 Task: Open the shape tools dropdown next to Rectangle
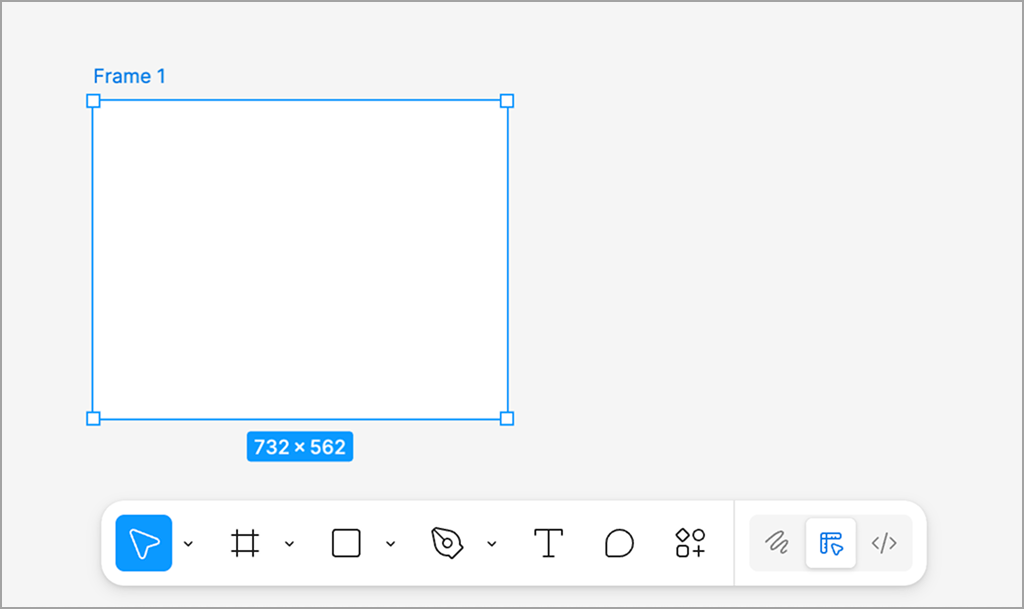tap(391, 544)
